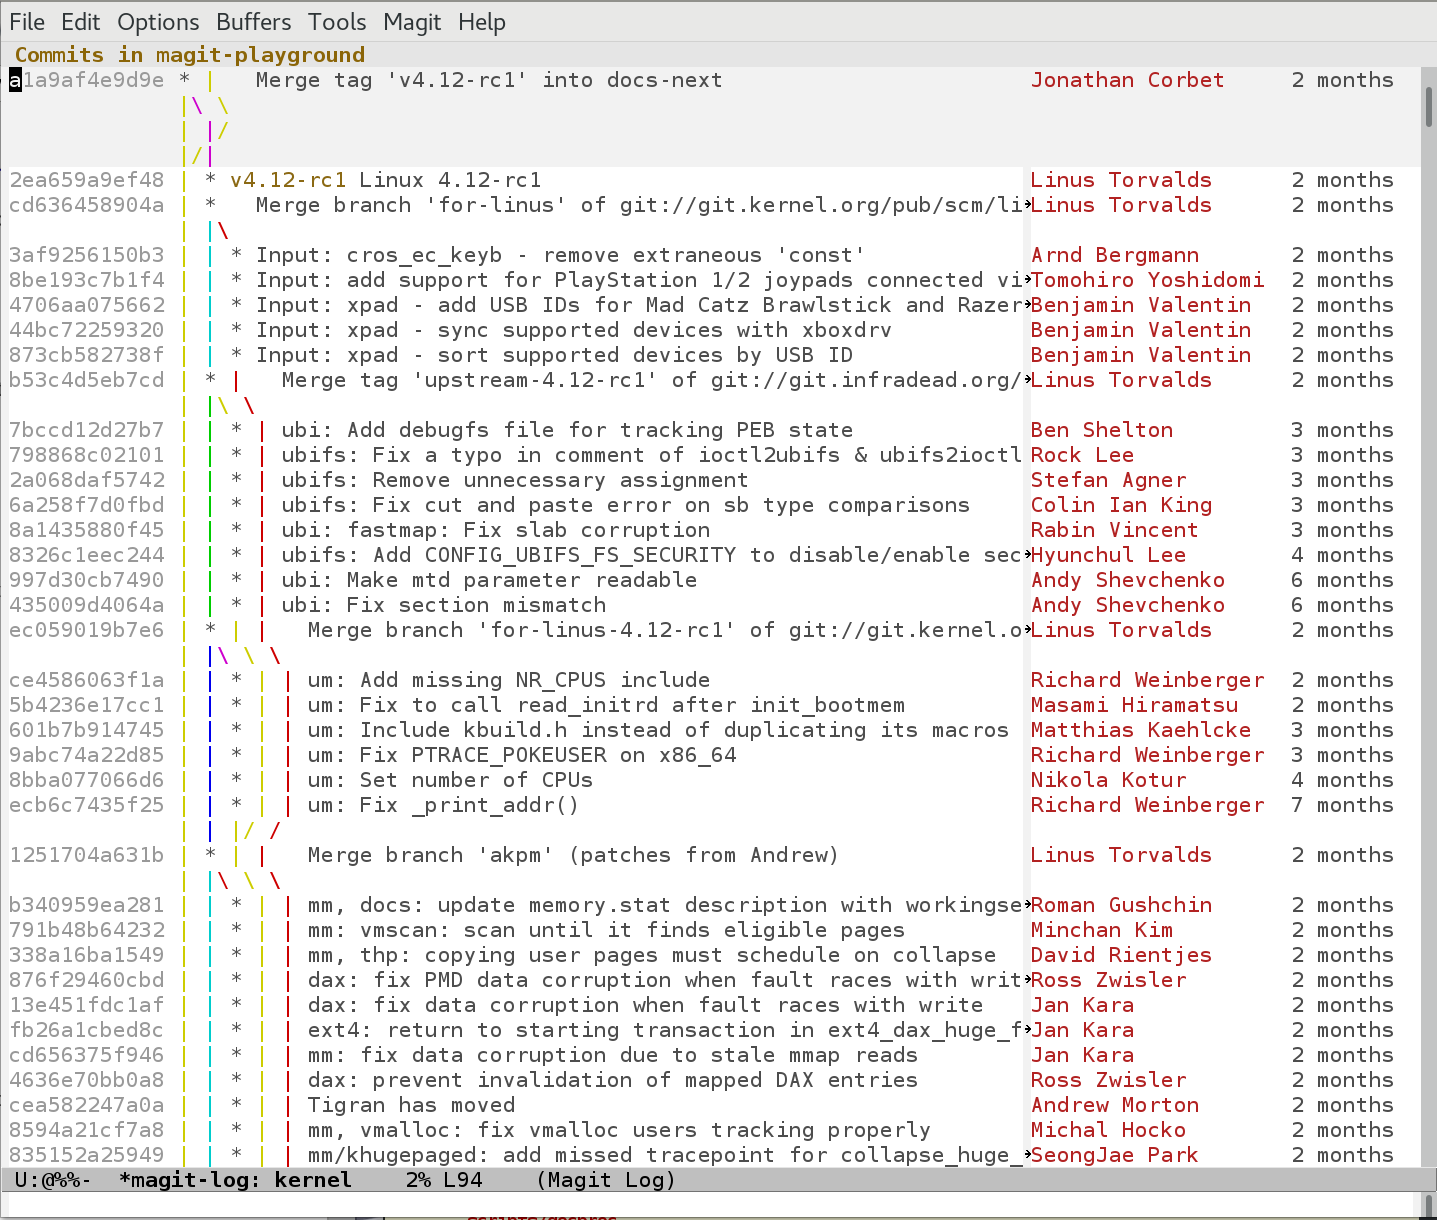Select commit 'um: Set number of CPUs'
This screenshot has width=1437, height=1220.
pos(450,780)
